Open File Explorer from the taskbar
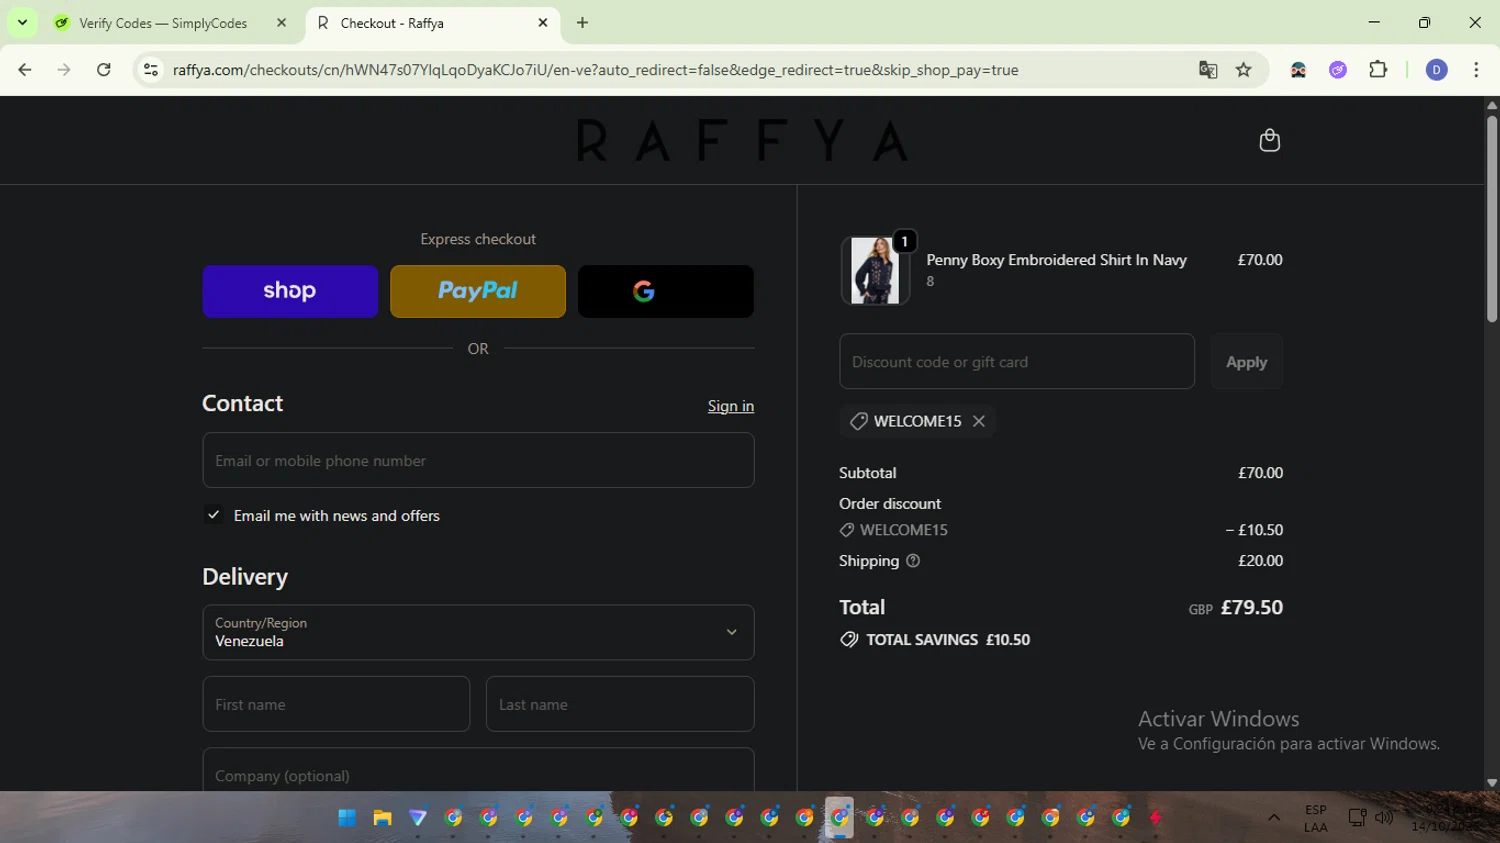Image resolution: width=1500 pixels, height=843 pixels. [x=382, y=818]
